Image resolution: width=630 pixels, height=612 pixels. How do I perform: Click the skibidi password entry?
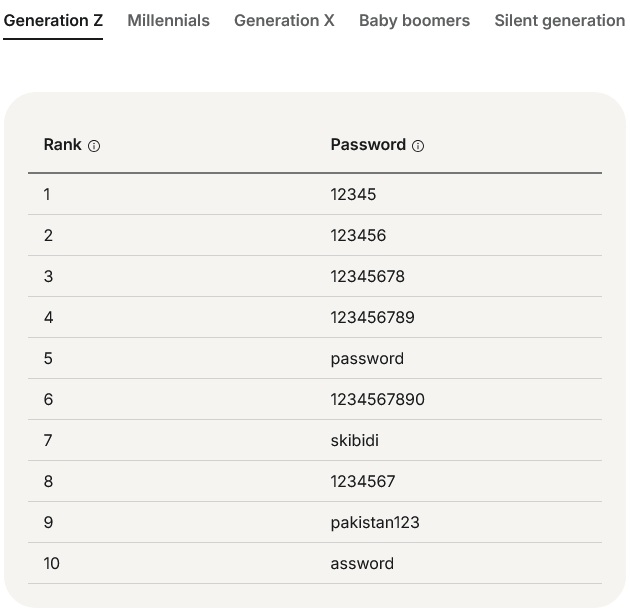(x=354, y=440)
